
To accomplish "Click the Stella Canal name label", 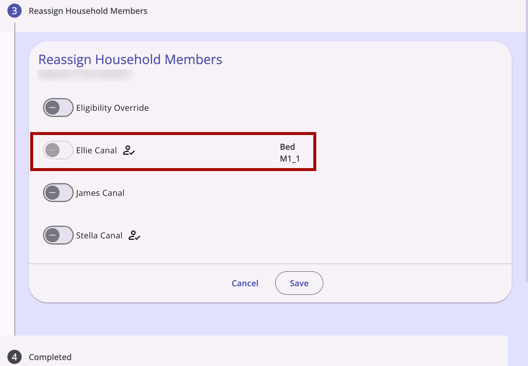I will (x=99, y=235).
